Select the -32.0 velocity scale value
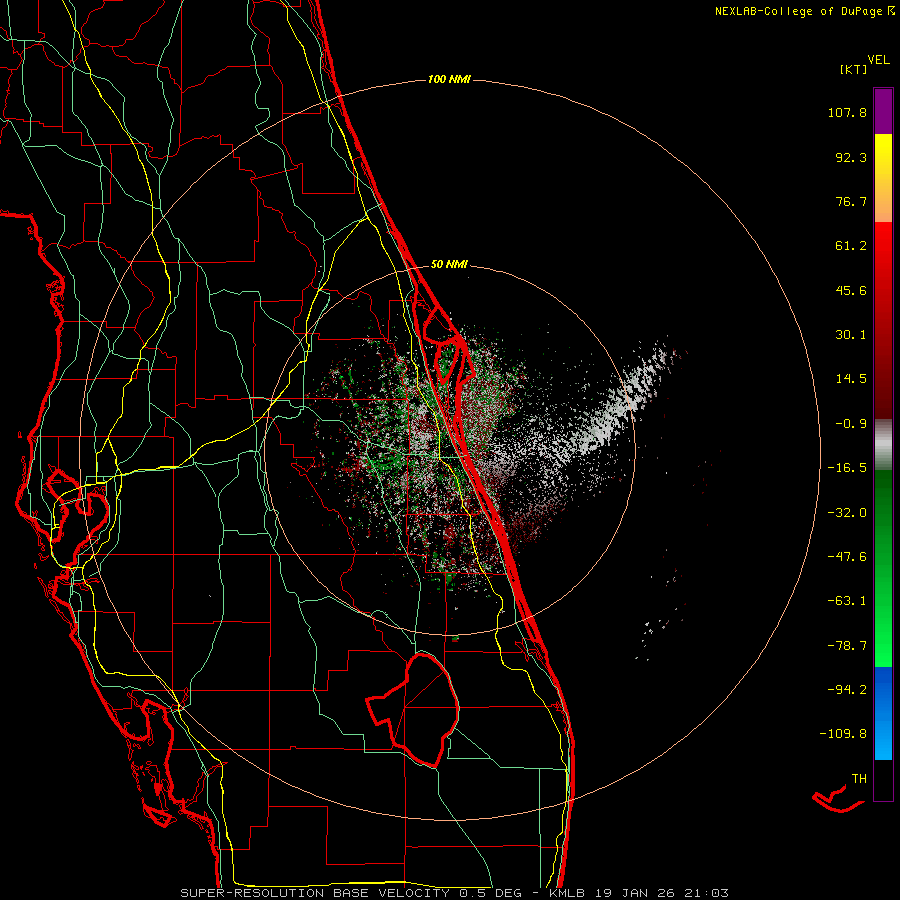The image size is (900, 900). 847,513
